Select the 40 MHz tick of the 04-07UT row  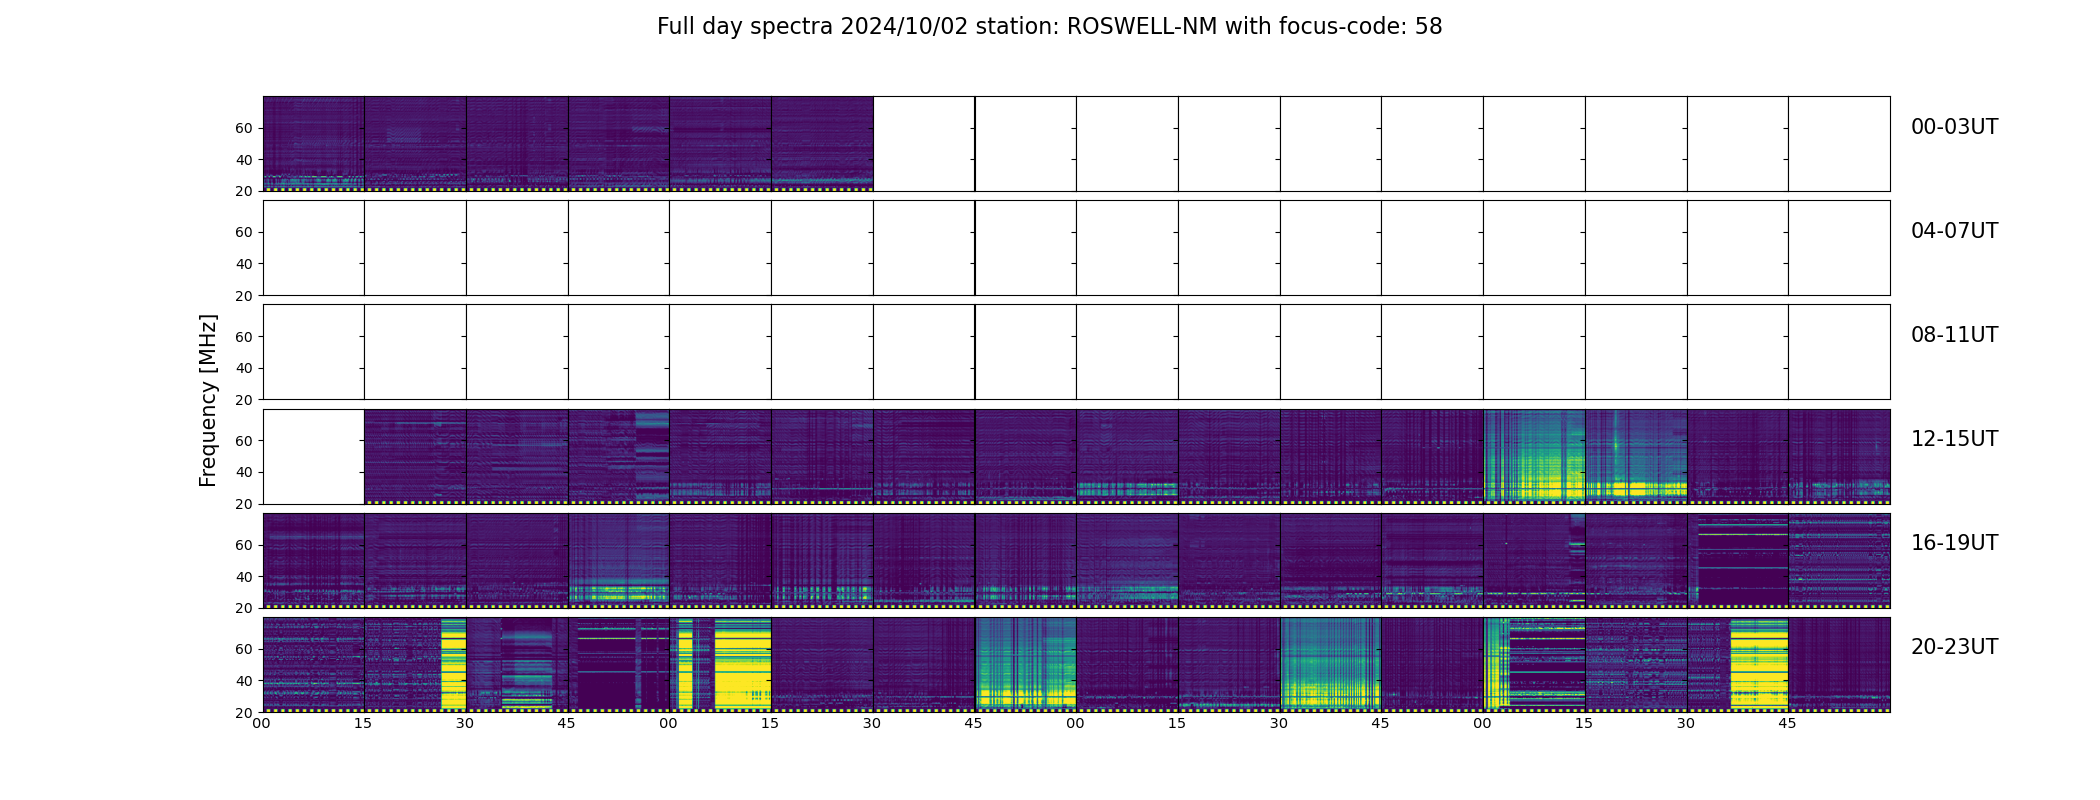[x=244, y=264]
